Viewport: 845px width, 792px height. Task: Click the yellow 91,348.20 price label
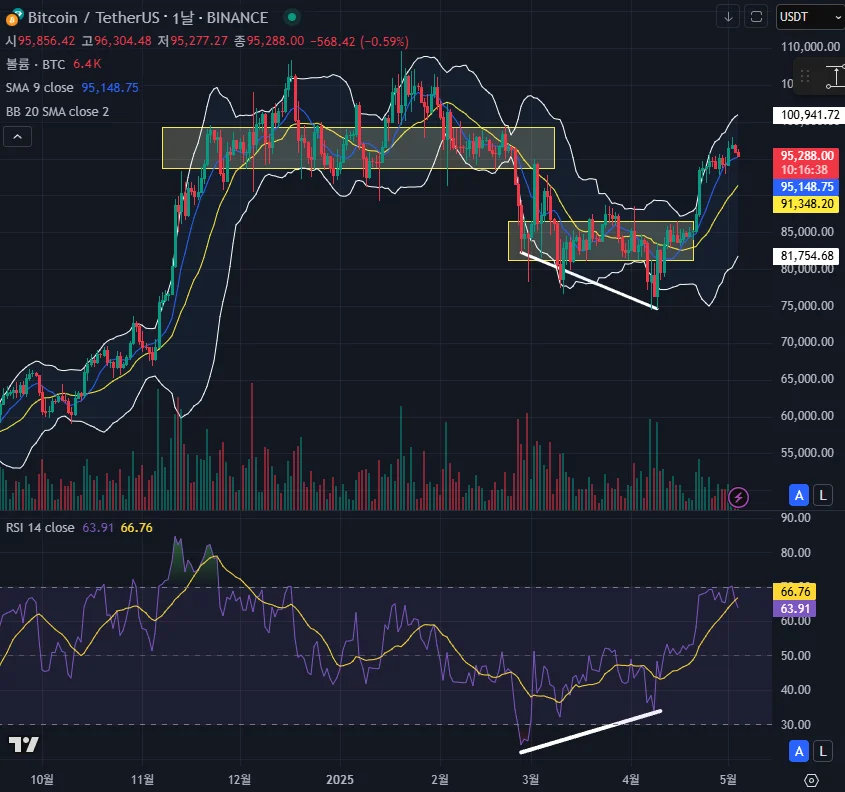[x=807, y=204]
